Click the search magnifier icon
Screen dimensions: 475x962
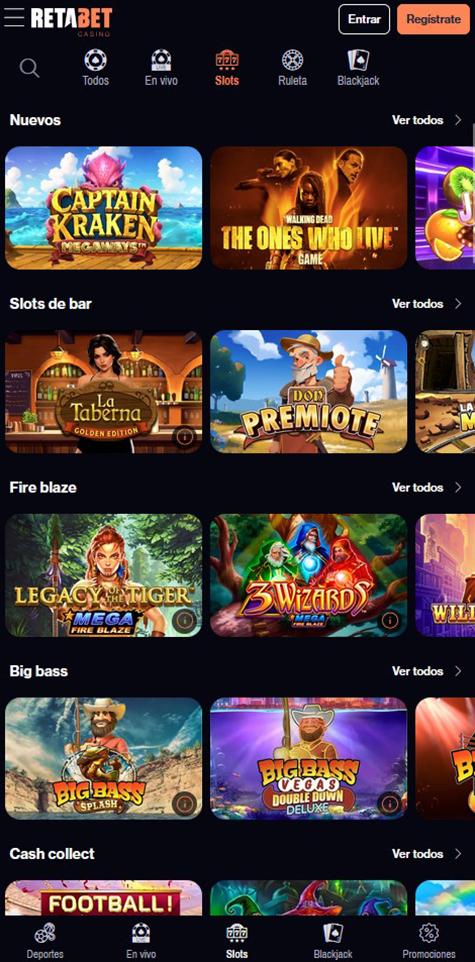[29, 68]
